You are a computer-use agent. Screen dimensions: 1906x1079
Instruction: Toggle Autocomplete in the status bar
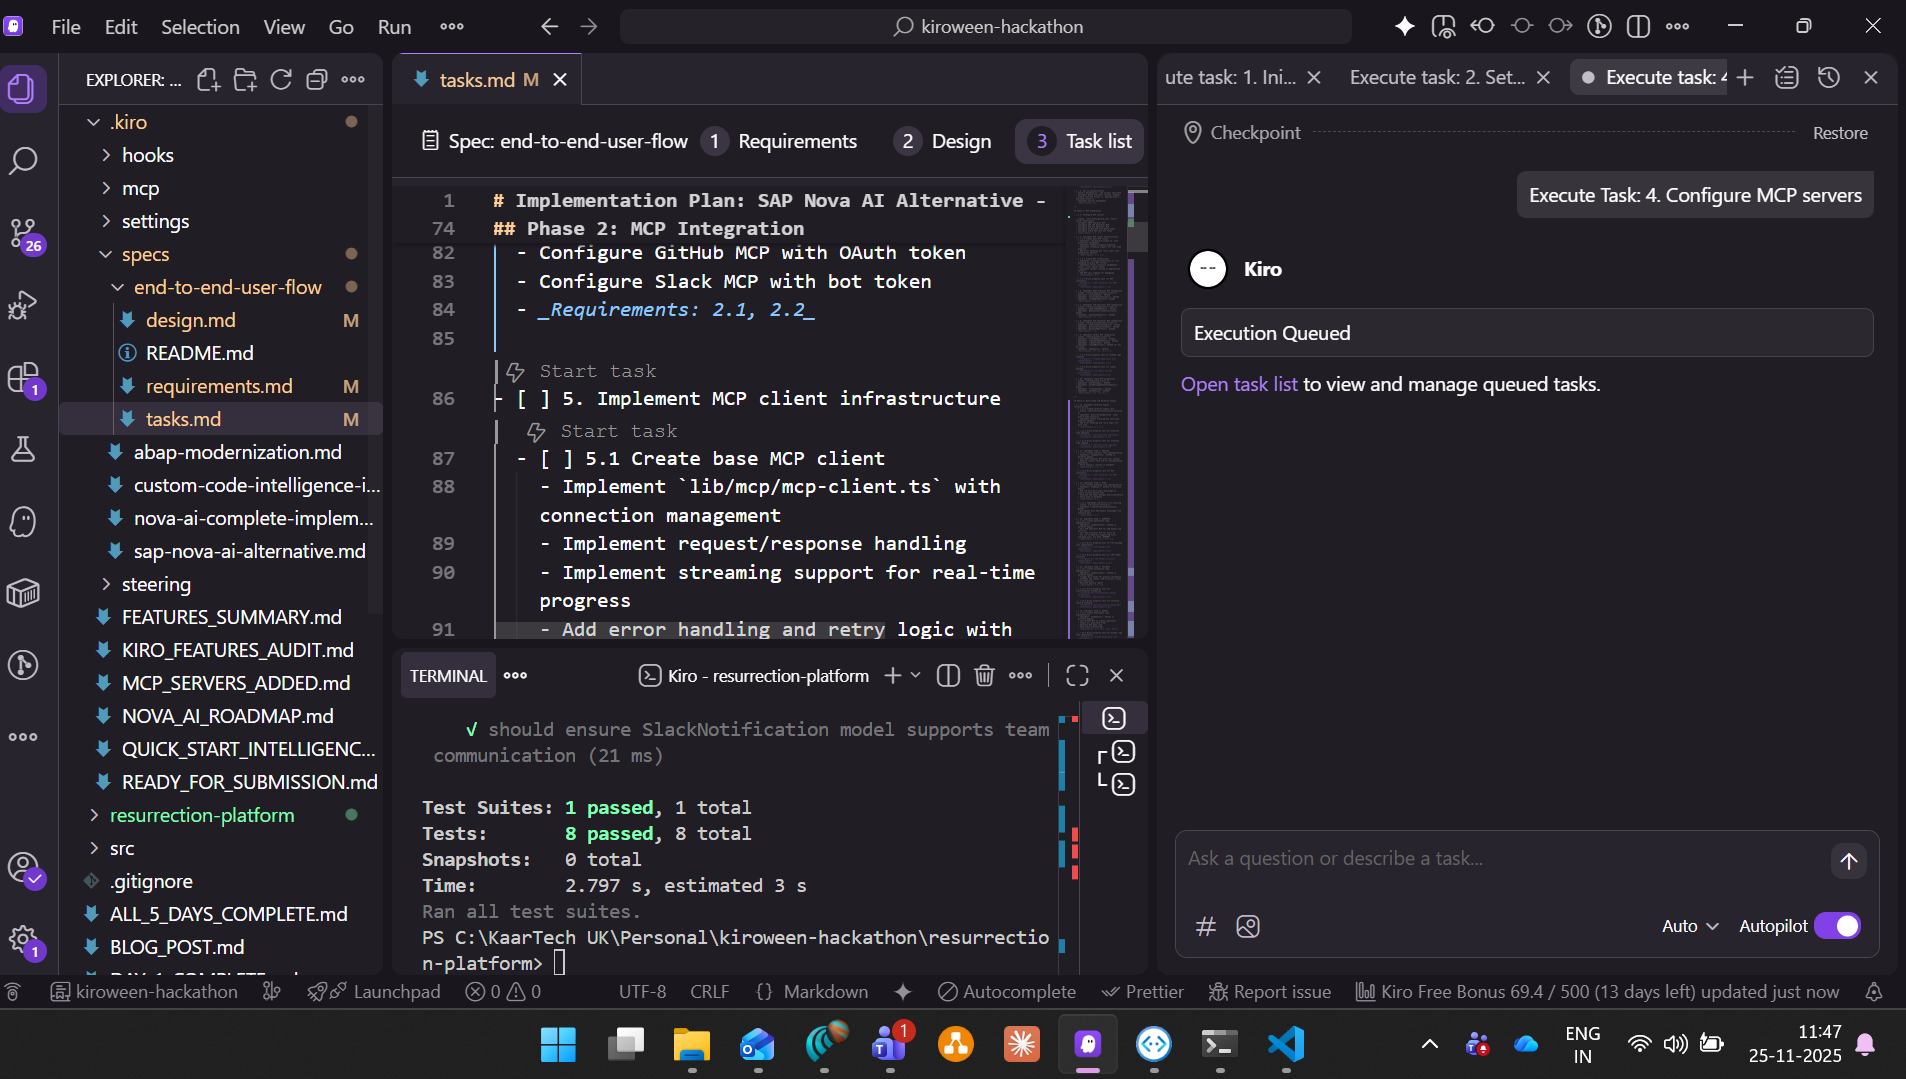pos(1007,992)
